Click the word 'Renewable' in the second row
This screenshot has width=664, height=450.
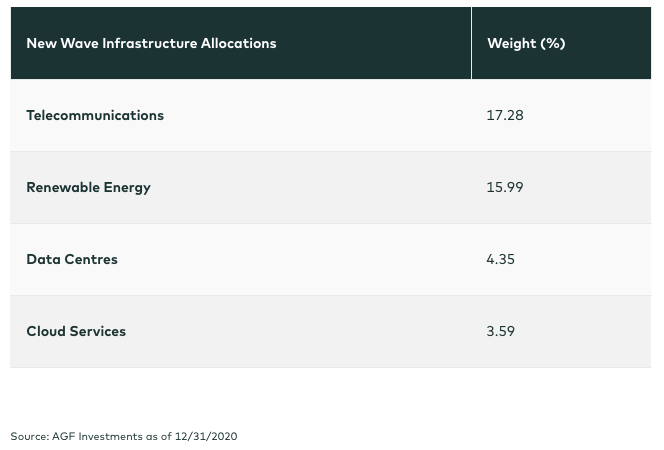click(x=63, y=187)
